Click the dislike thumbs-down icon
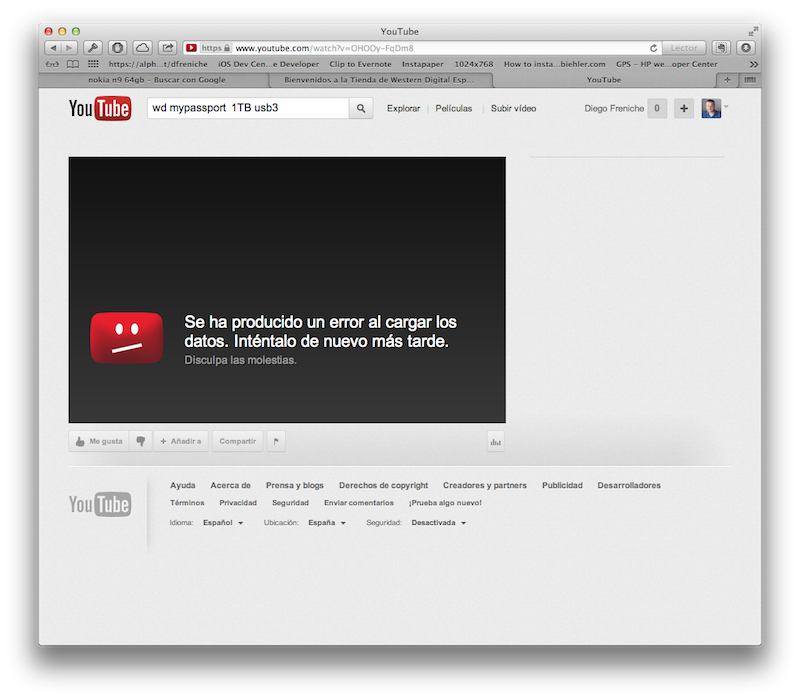 coord(141,441)
